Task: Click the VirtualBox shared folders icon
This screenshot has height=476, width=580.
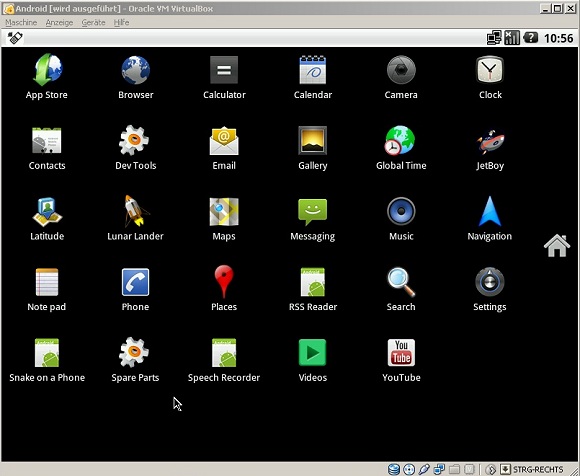Action: pos(454,469)
